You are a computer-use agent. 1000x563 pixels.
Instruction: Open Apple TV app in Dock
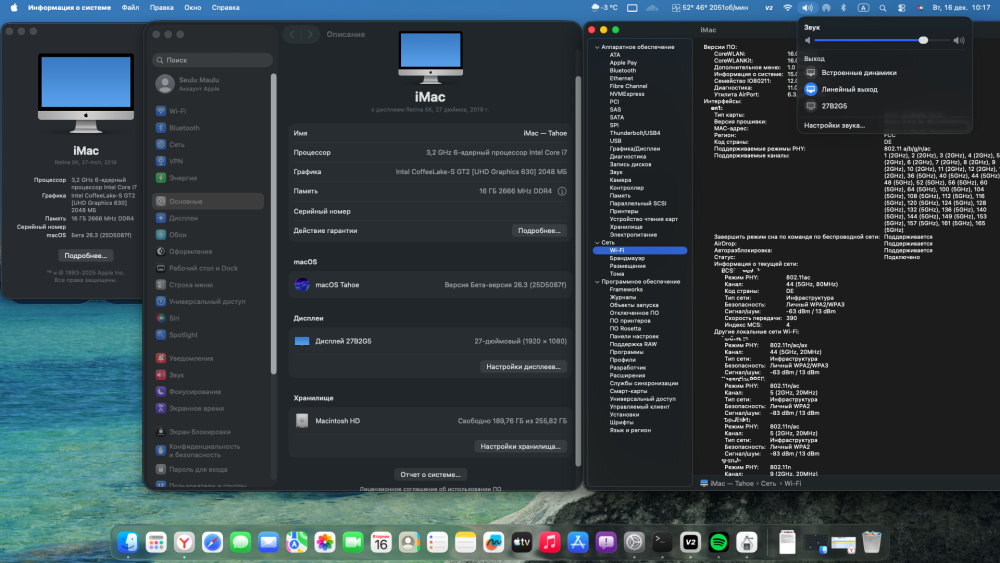522,543
